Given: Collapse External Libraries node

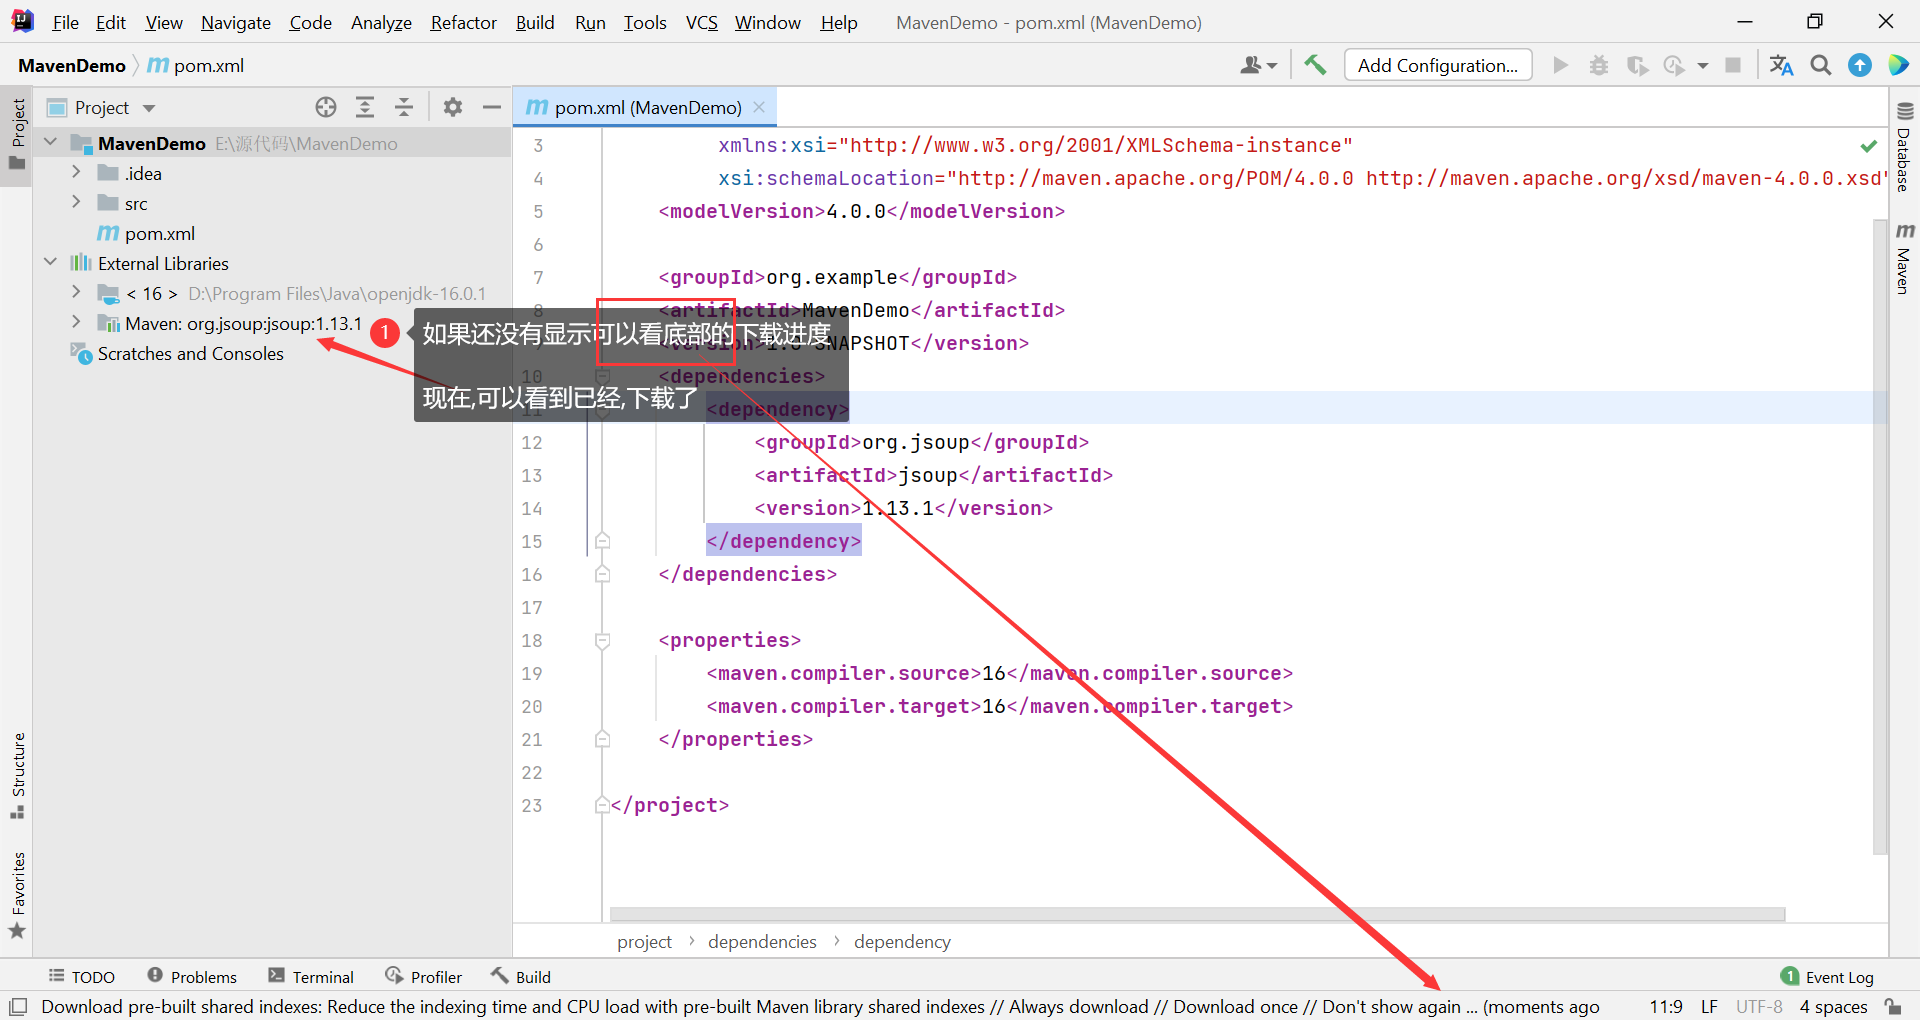Looking at the screenshot, I should coord(51,262).
